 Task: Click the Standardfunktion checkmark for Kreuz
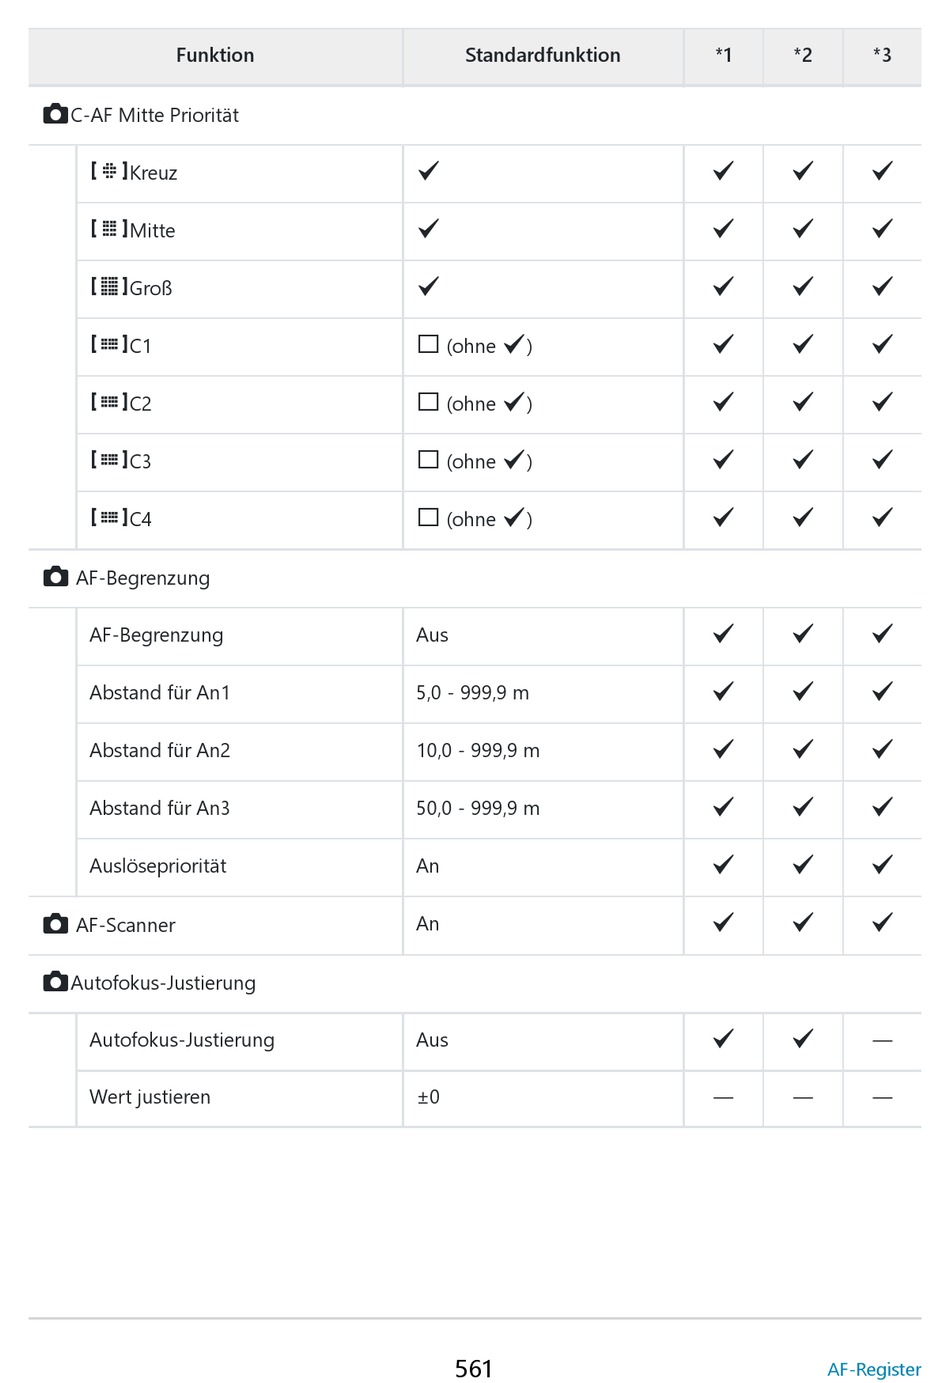428,171
